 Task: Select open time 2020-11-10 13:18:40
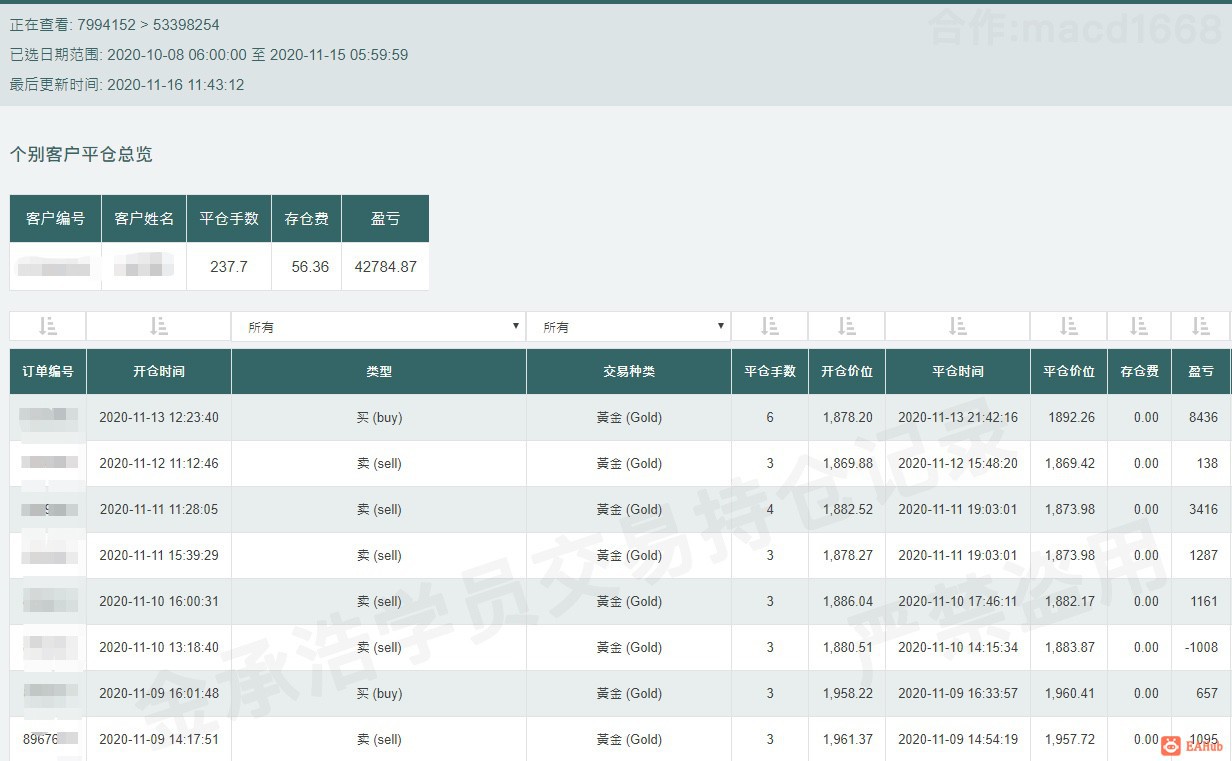click(159, 647)
